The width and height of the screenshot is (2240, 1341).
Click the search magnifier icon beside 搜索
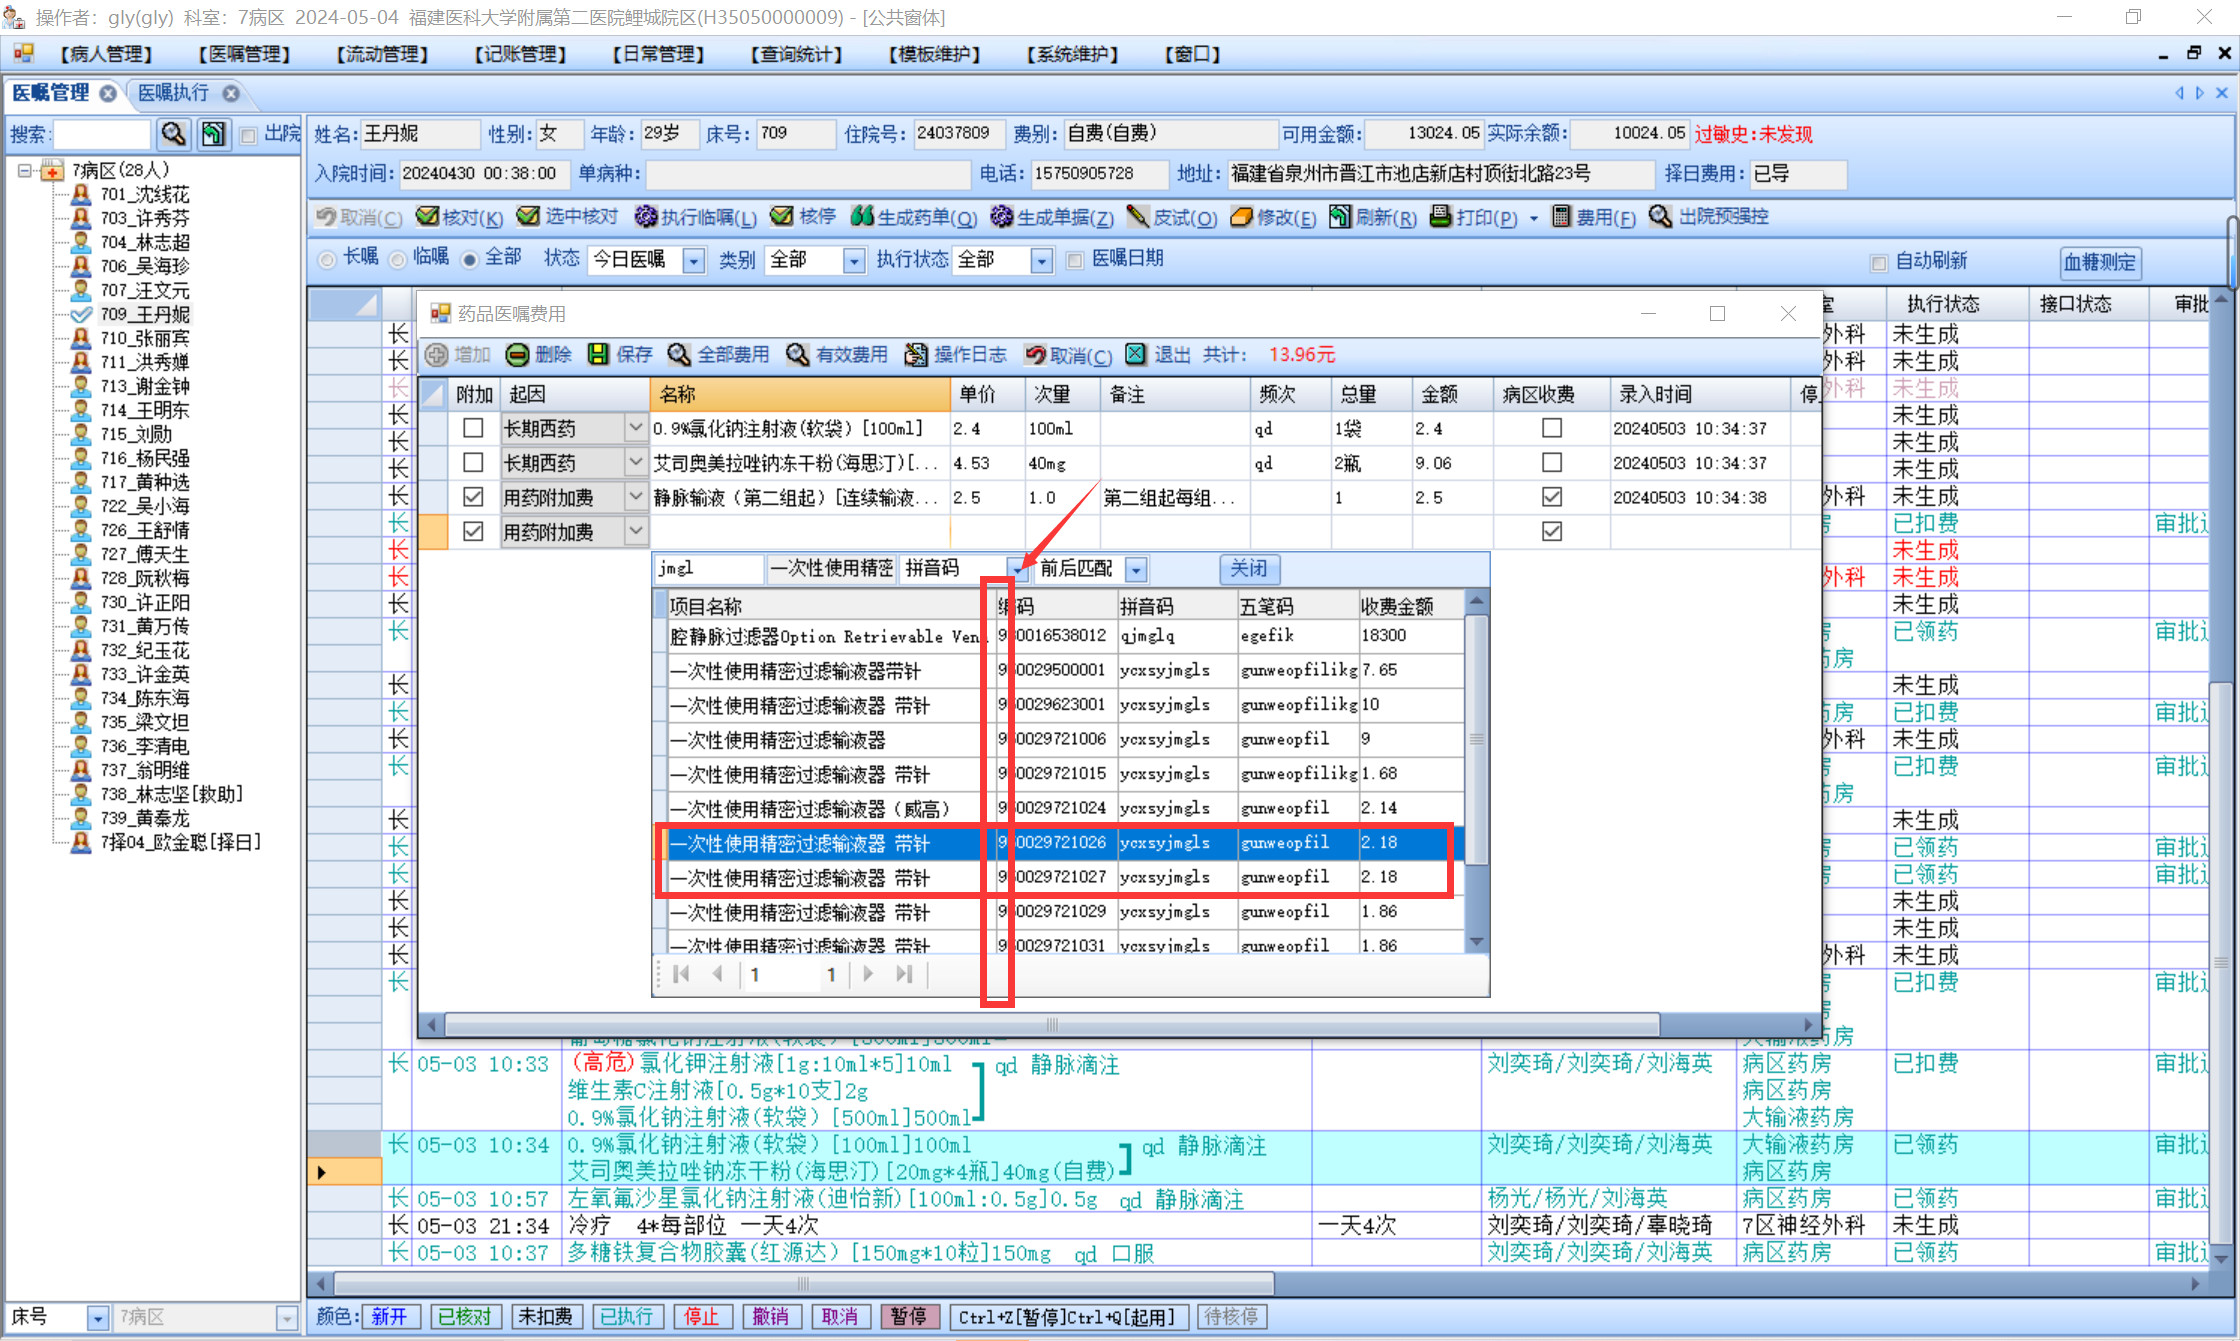coord(173,134)
